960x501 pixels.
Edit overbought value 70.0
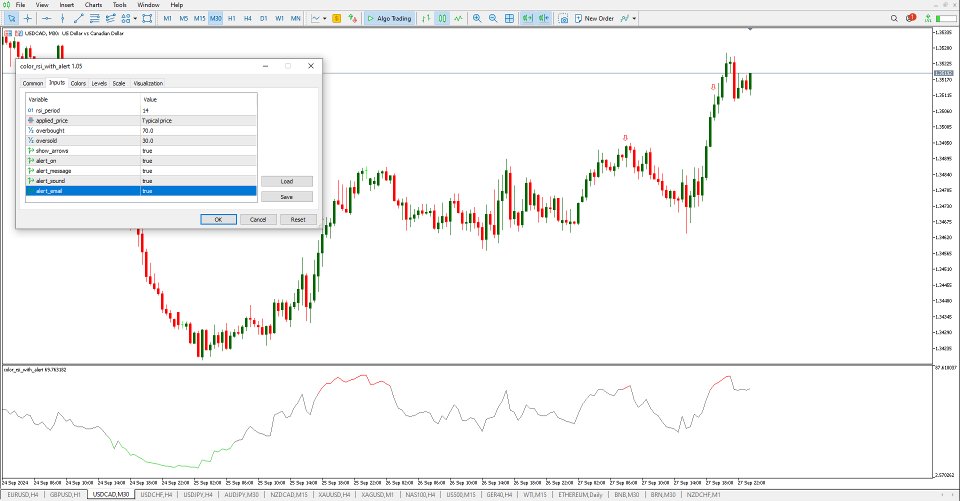click(x=198, y=130)
